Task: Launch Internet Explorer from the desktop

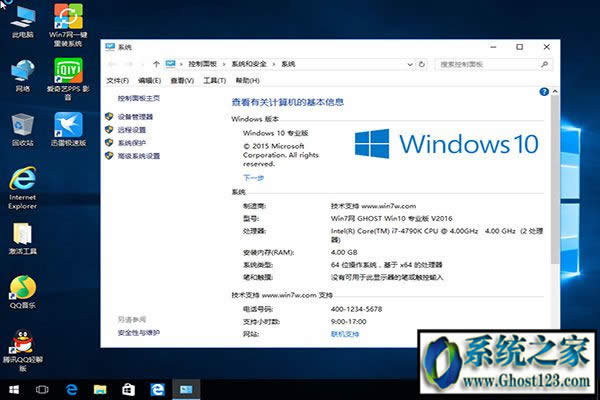Action: pyautogui.click(x=21, y=180)
